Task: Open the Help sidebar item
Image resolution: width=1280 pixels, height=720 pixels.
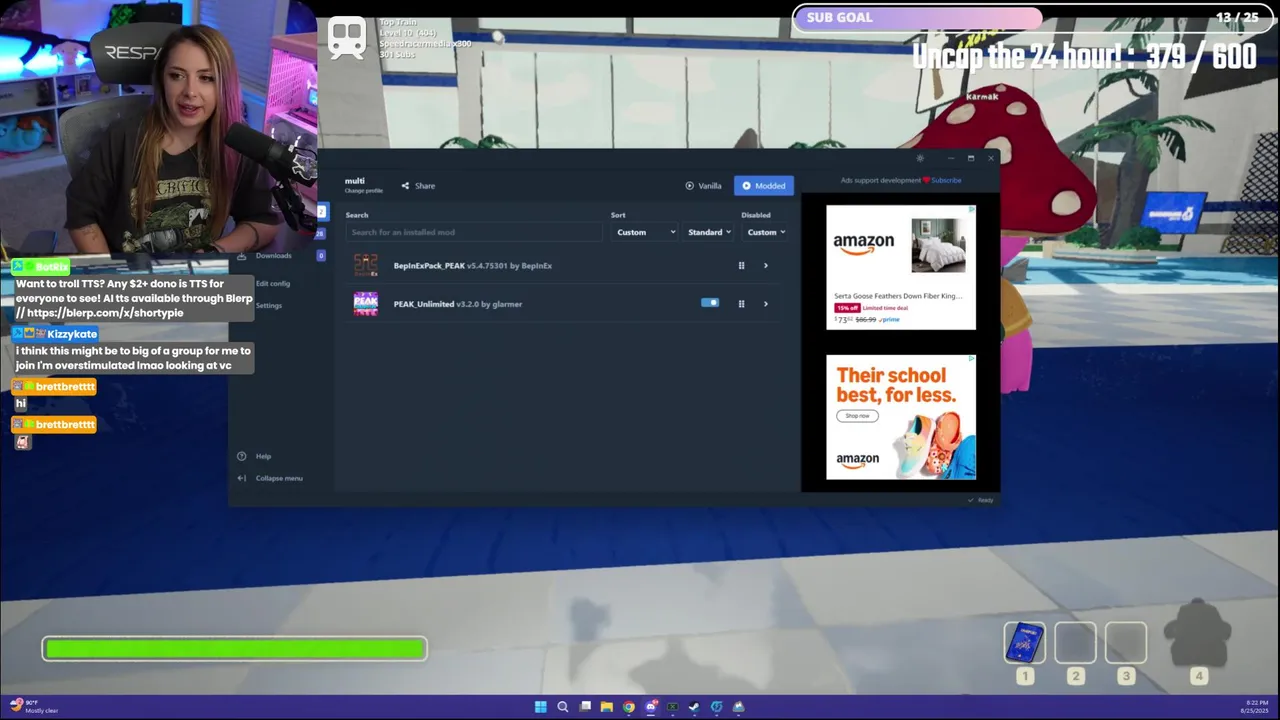Action: pos(263,456)
